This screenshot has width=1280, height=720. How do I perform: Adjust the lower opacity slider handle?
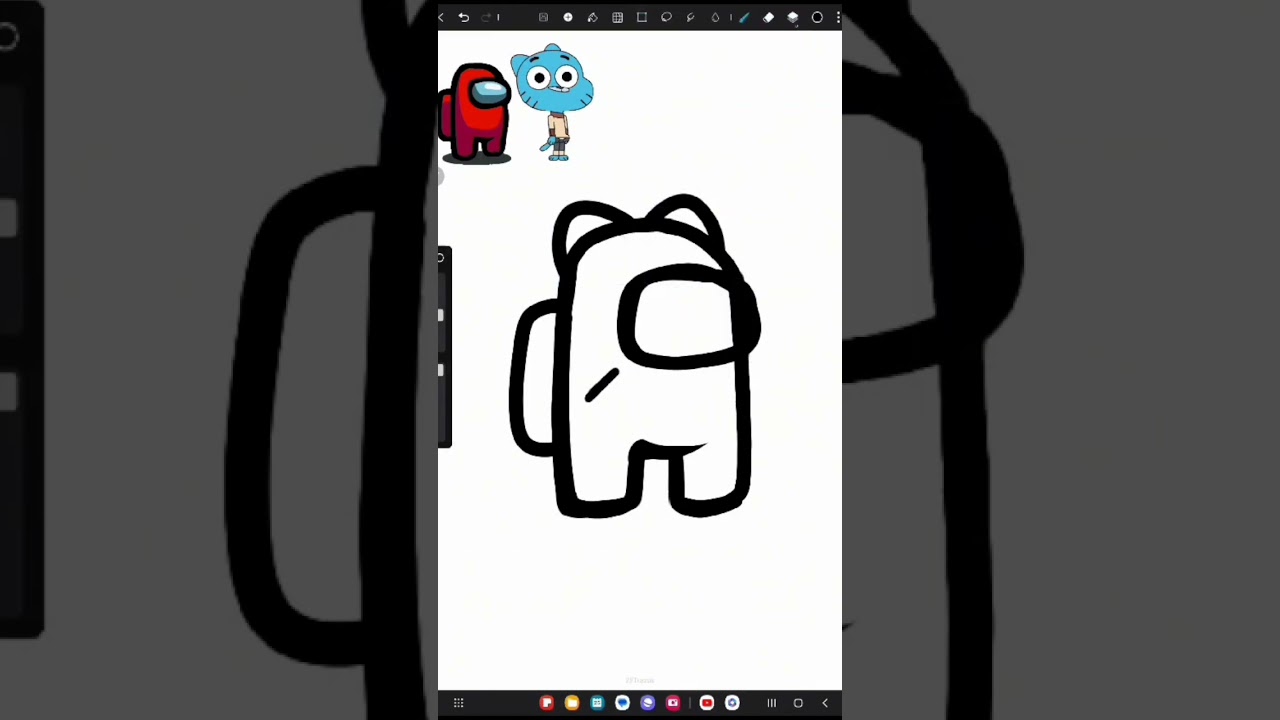(441, 370)
